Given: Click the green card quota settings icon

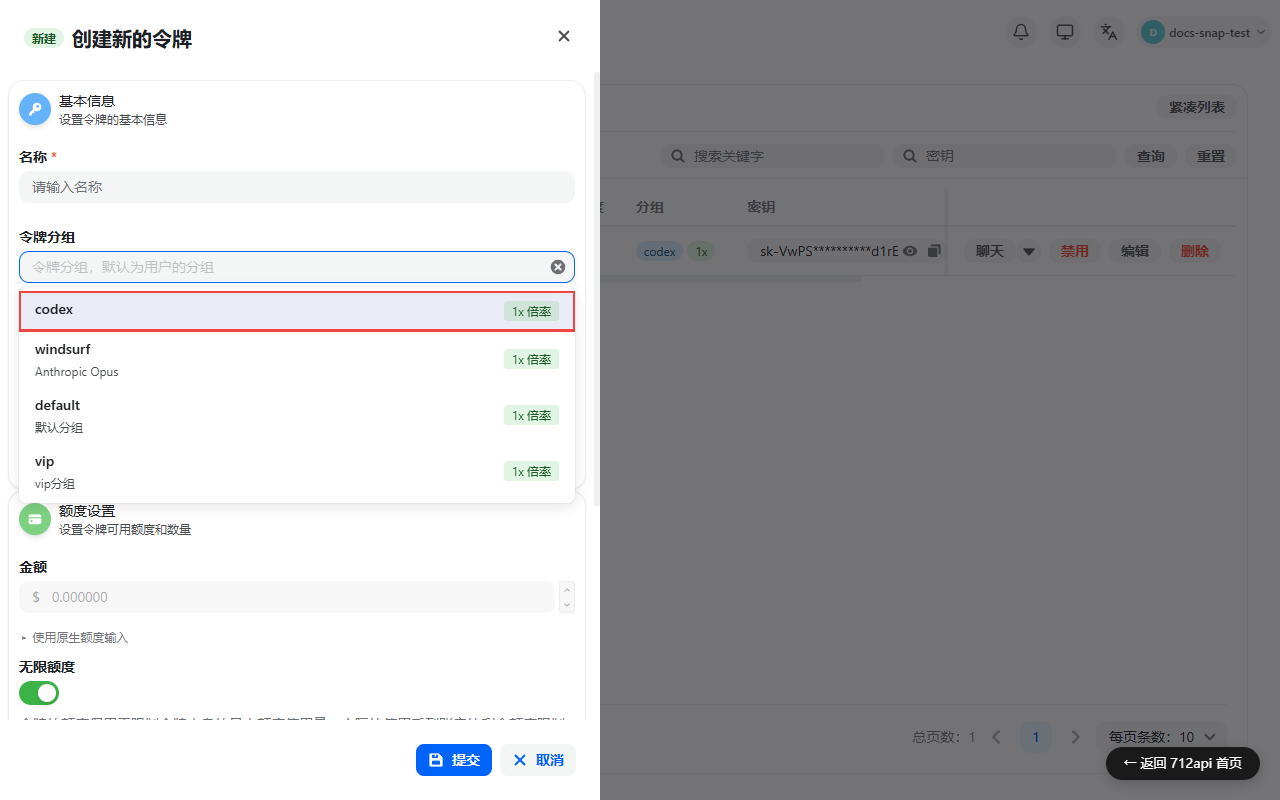Looking at the screenshot, I should 35,519.
